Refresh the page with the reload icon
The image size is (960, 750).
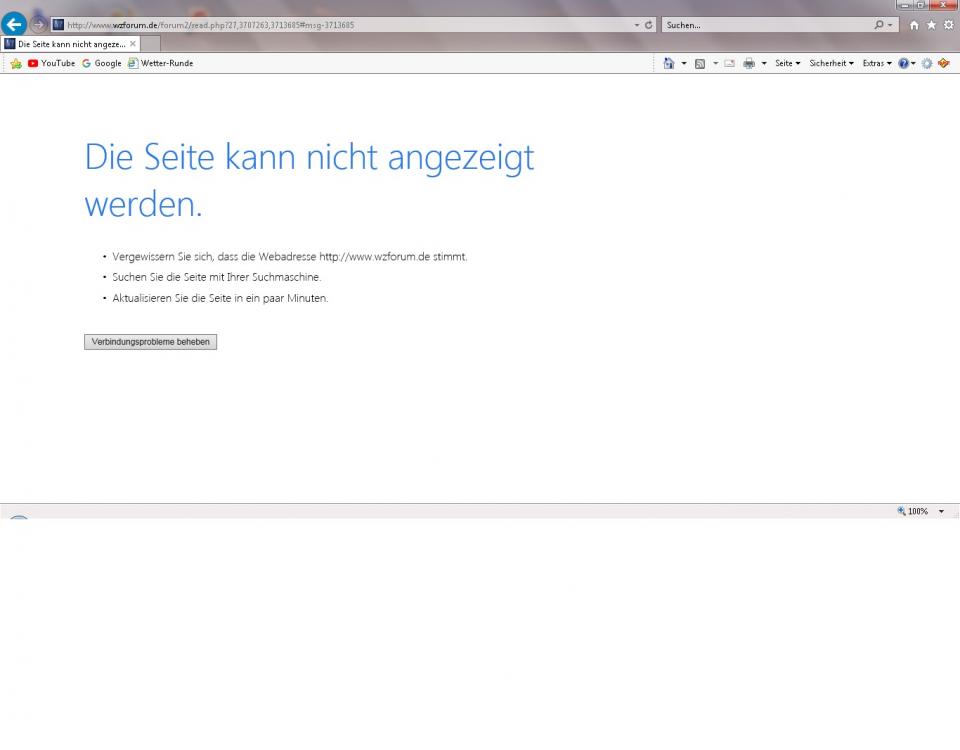coord(649,25)
